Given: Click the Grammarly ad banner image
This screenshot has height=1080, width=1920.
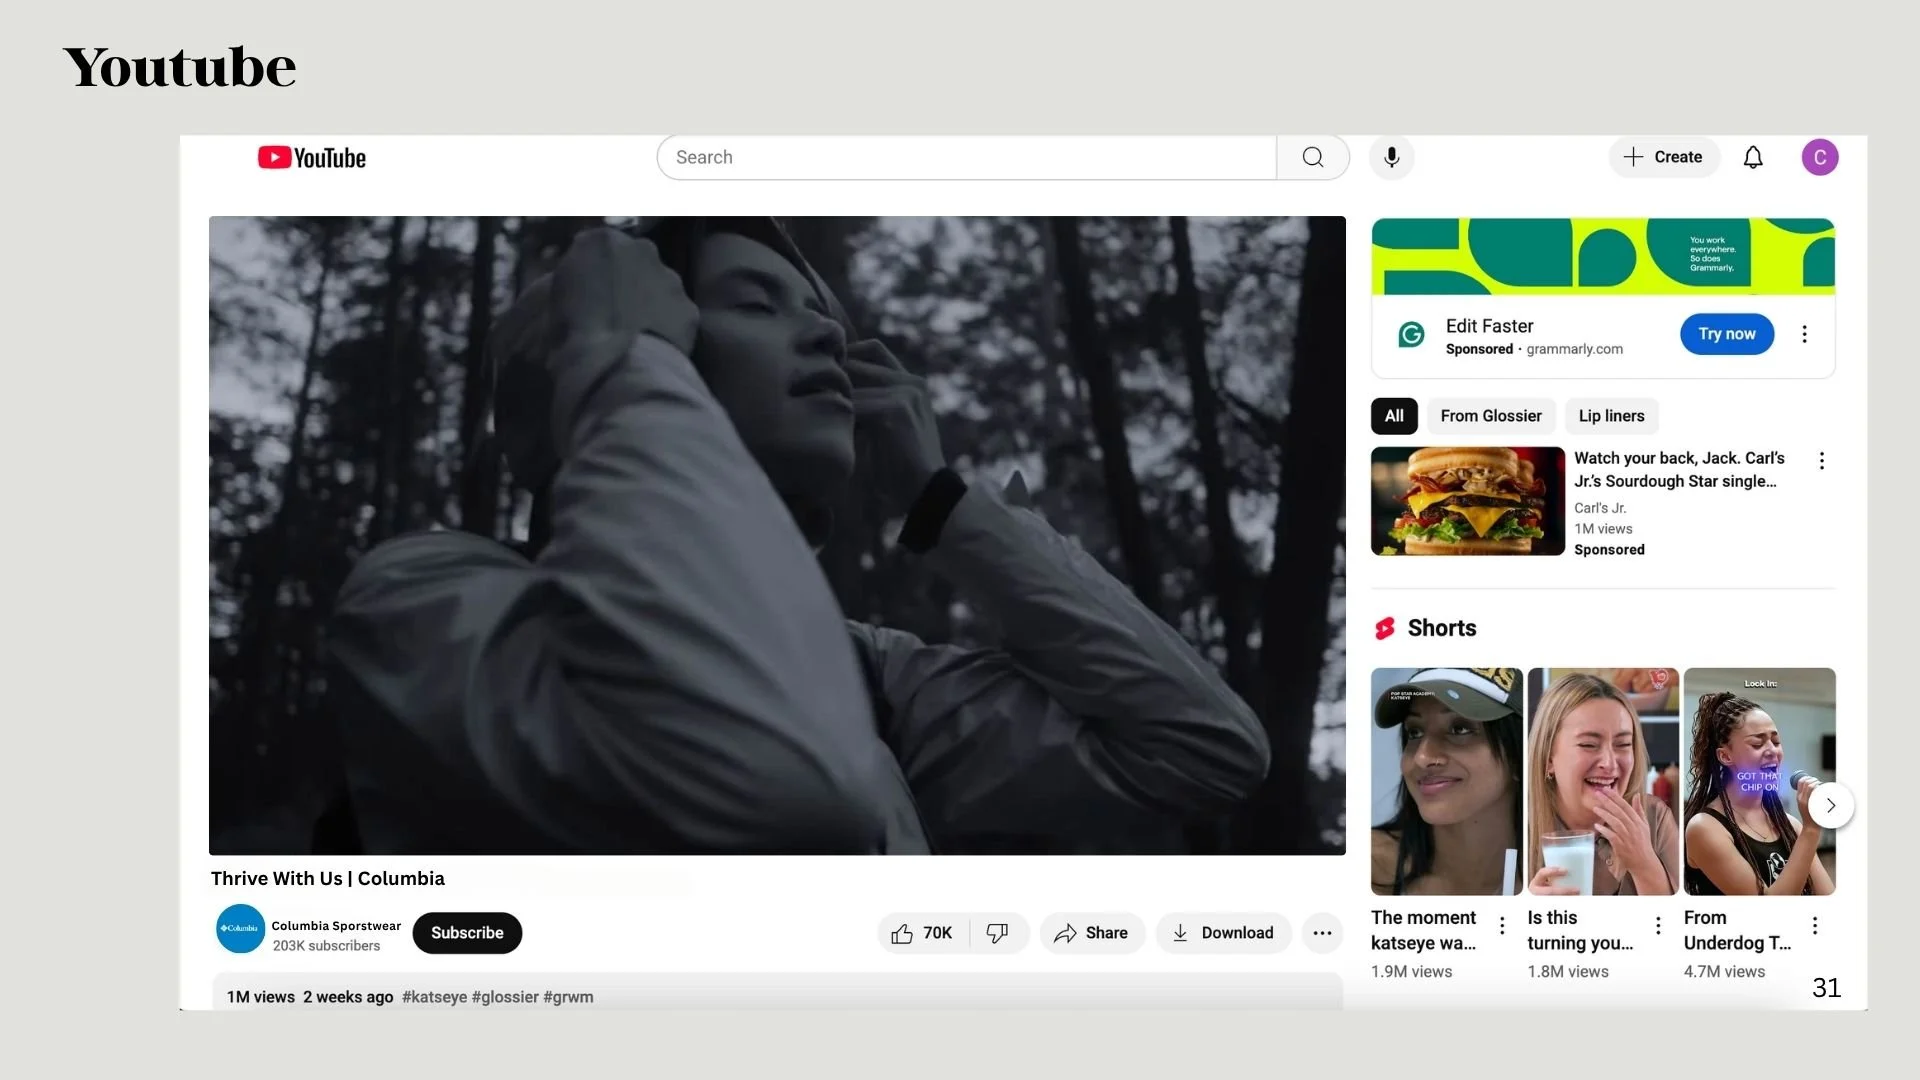Looking at the screenshot, I should pyautogui.click(x=1603, y=256).
